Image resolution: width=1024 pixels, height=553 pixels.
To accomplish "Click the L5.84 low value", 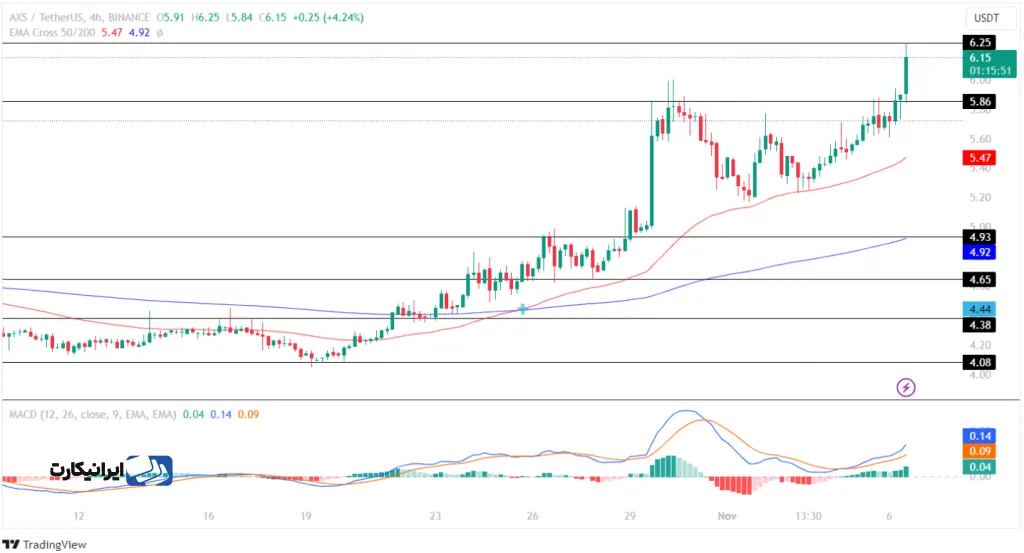I will pyautogui.click(x=239, y=17).
